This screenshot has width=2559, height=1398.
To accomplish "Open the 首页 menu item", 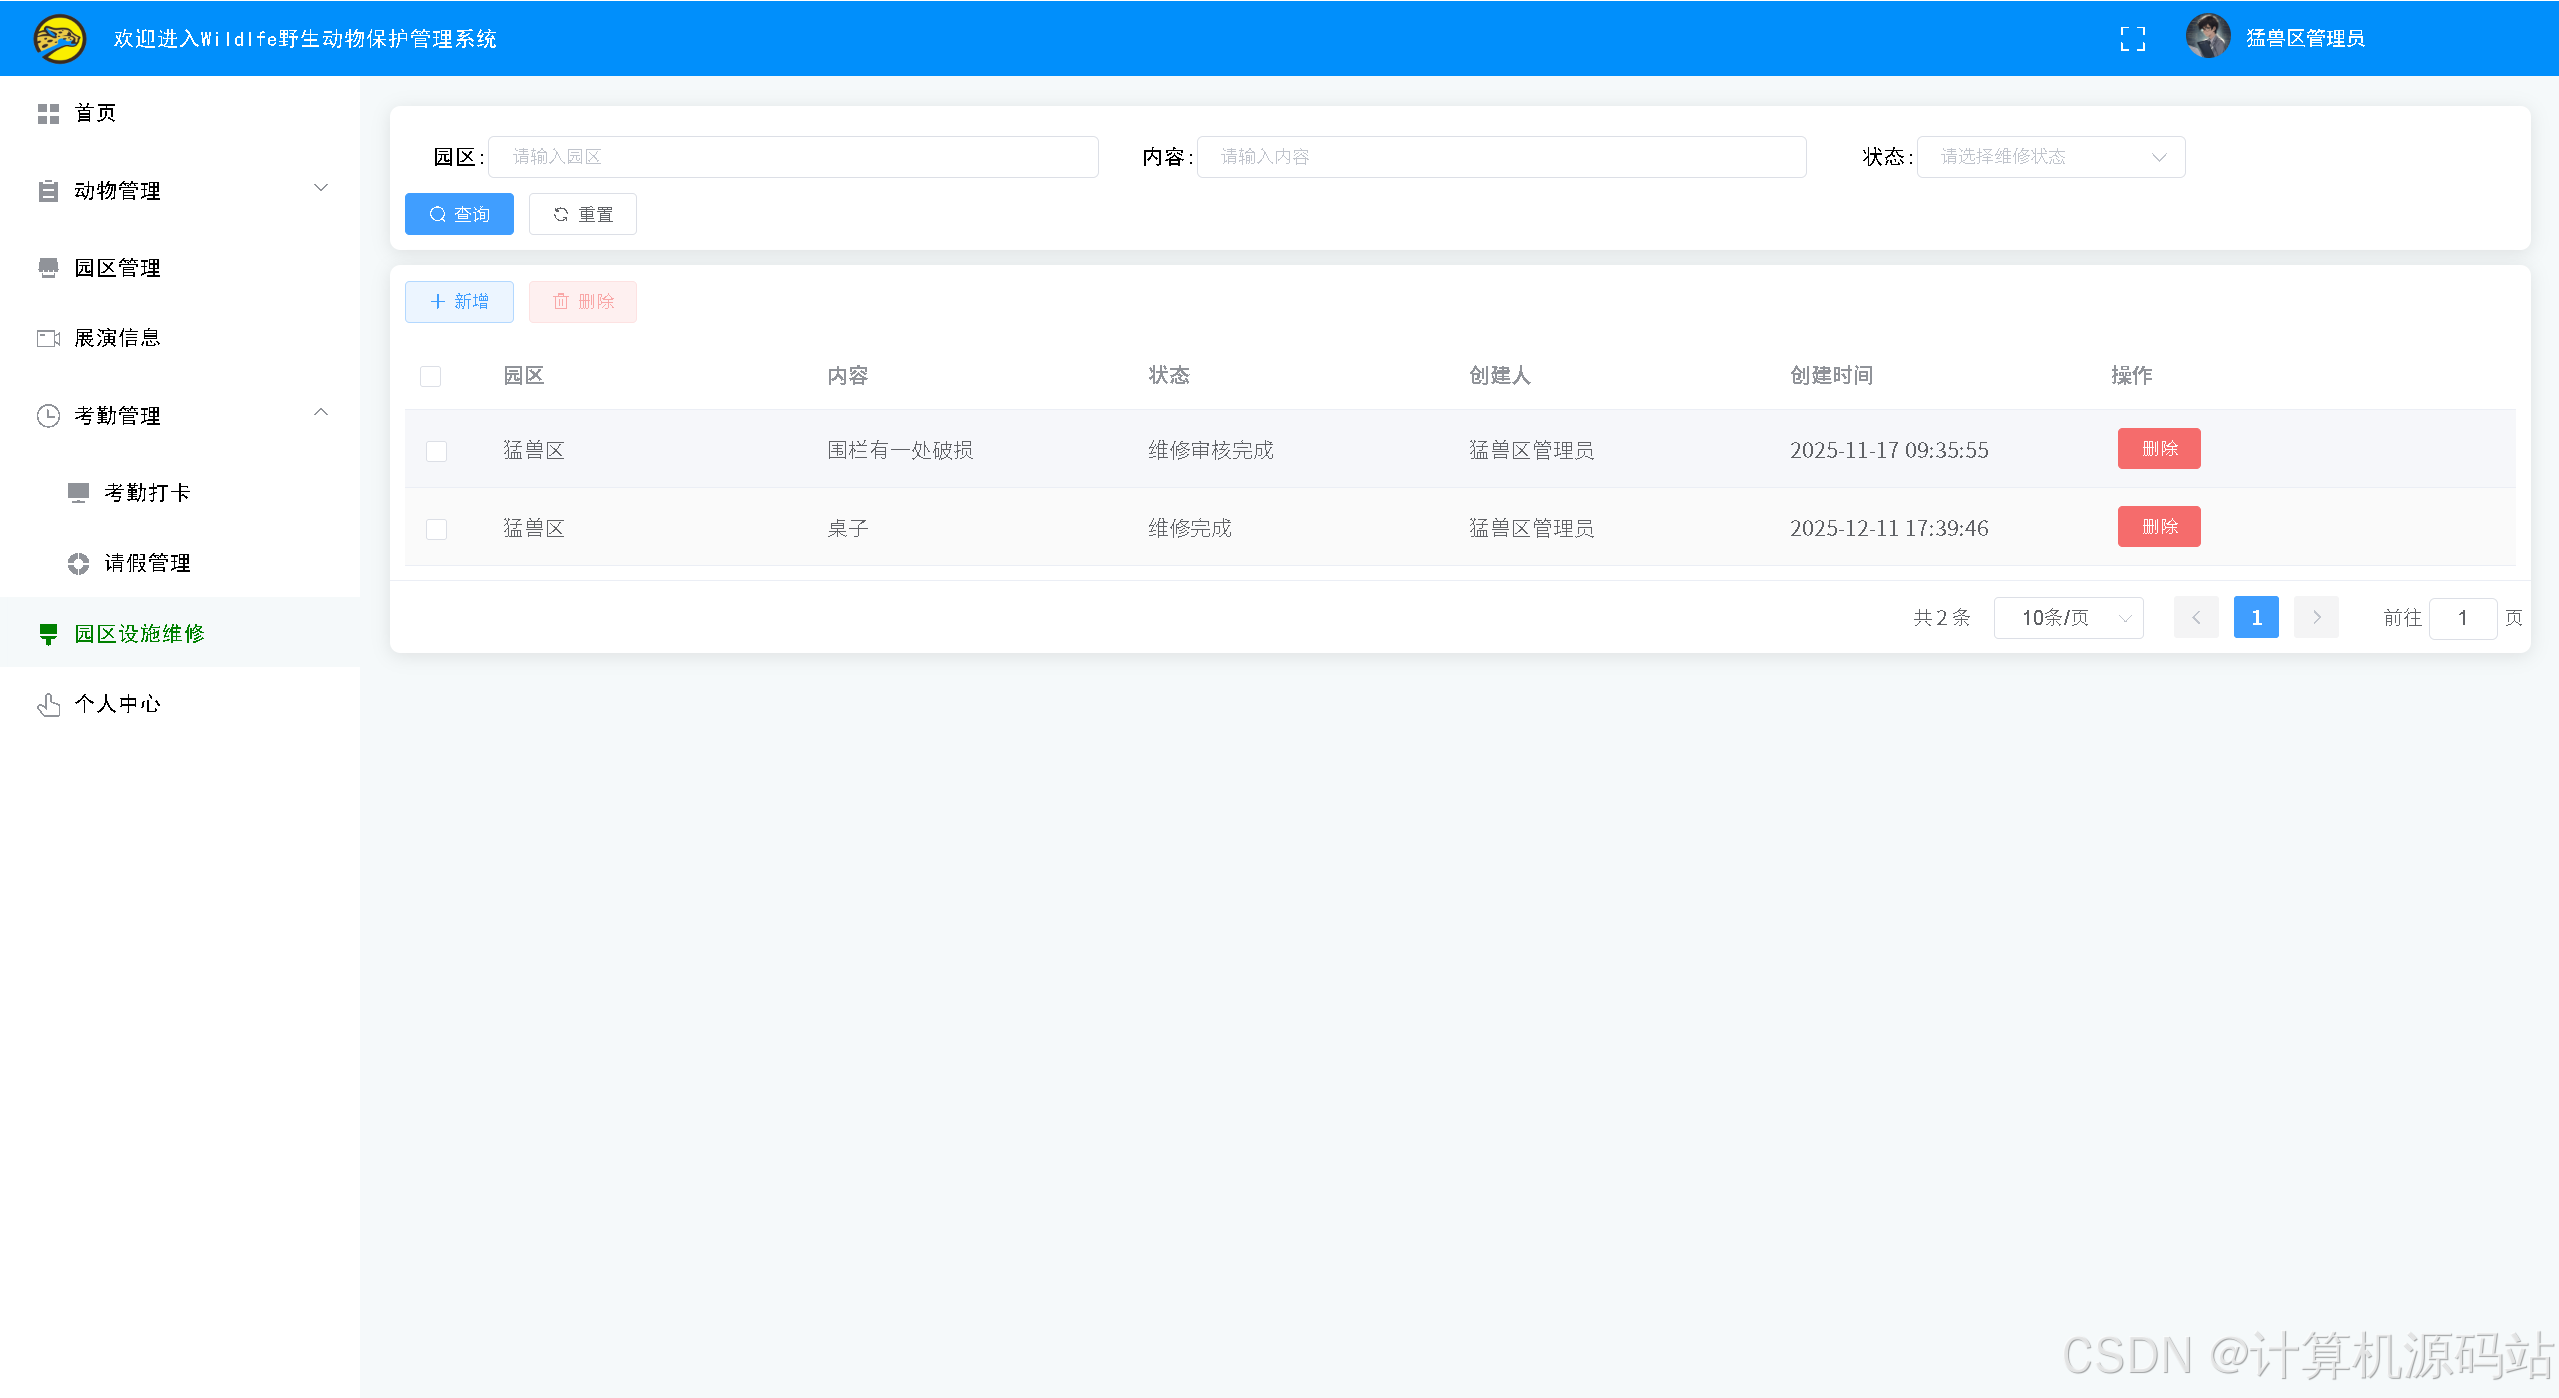I will (180, 114).
